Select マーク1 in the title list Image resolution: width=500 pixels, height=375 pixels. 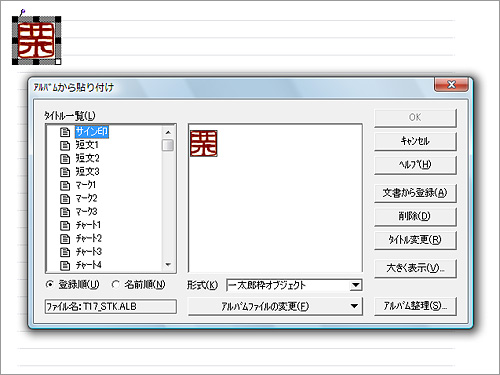click(x=86, y=185)
